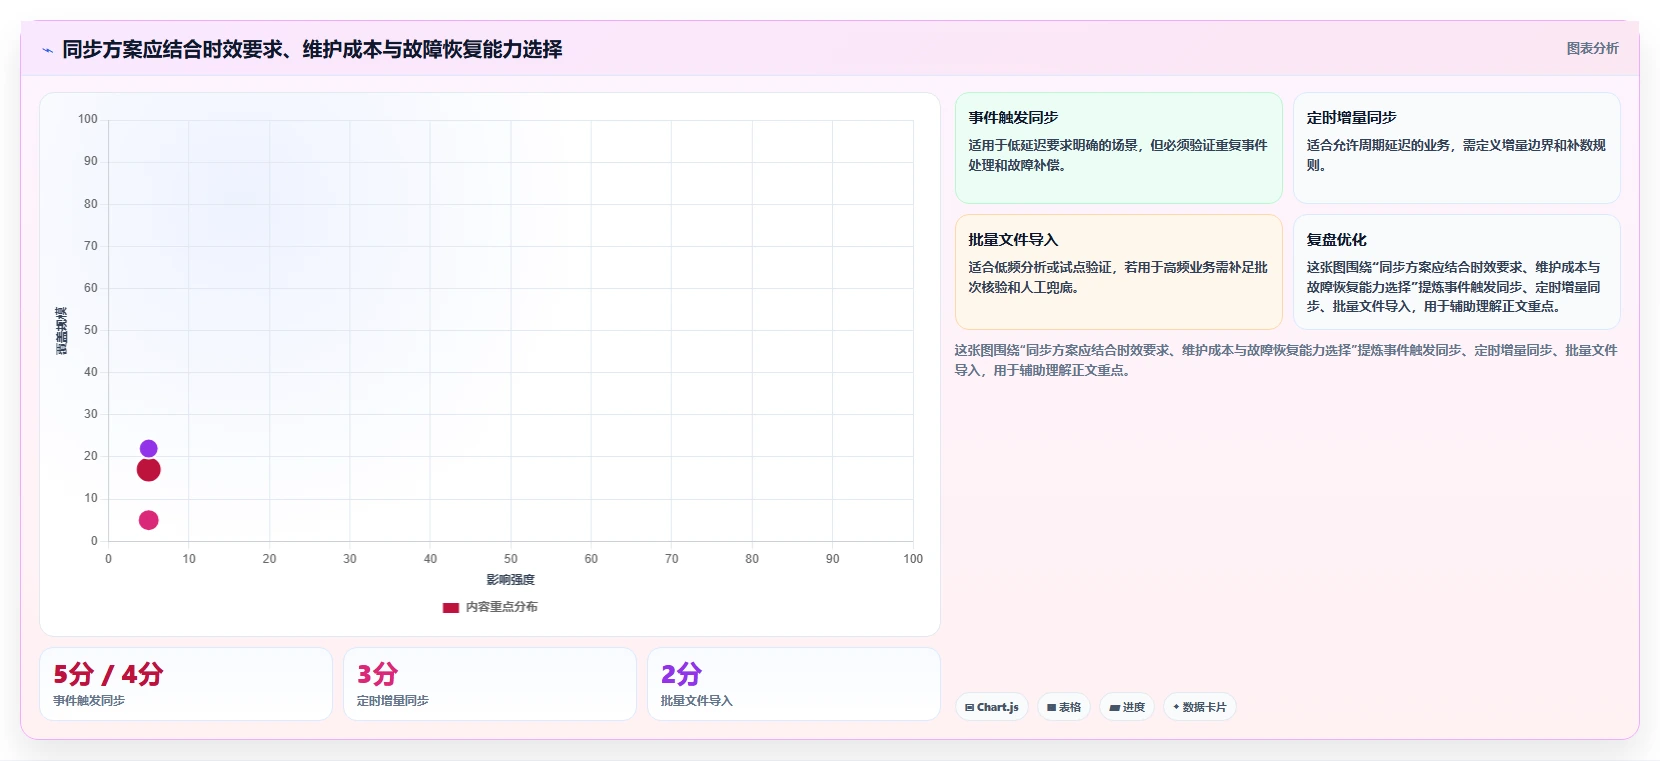1660x761 pixels.
Task: Click the 数据卡片 tag icon
Action: [x=1176, y=707]
